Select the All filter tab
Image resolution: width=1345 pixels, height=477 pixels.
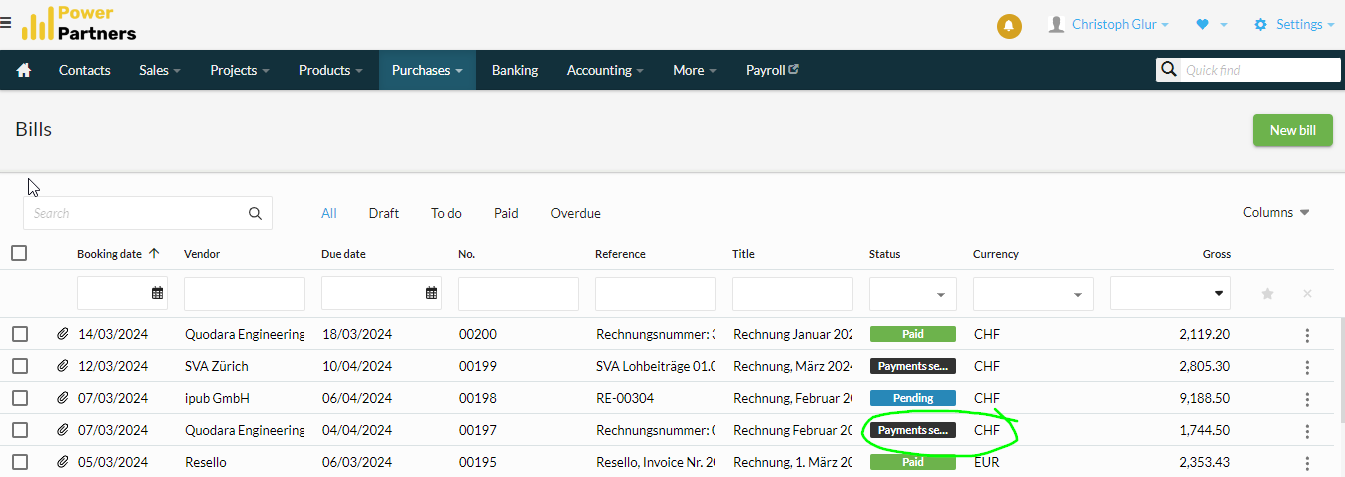tap(328, 213)
